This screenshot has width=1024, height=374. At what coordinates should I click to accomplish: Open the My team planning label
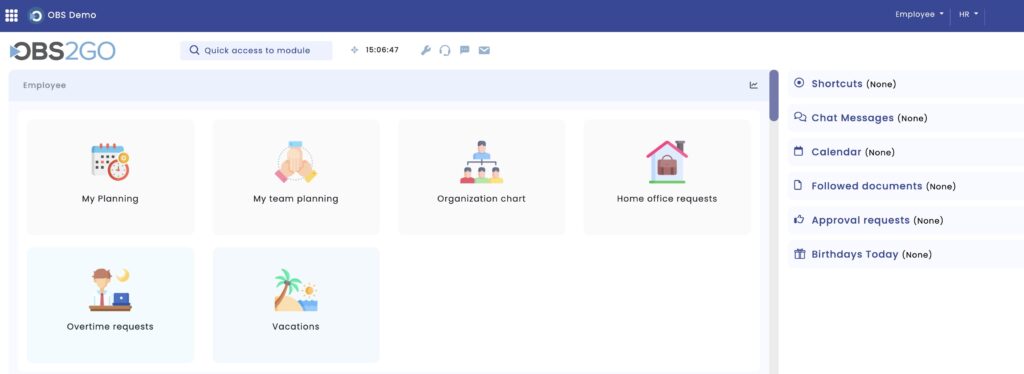(296, 199)
